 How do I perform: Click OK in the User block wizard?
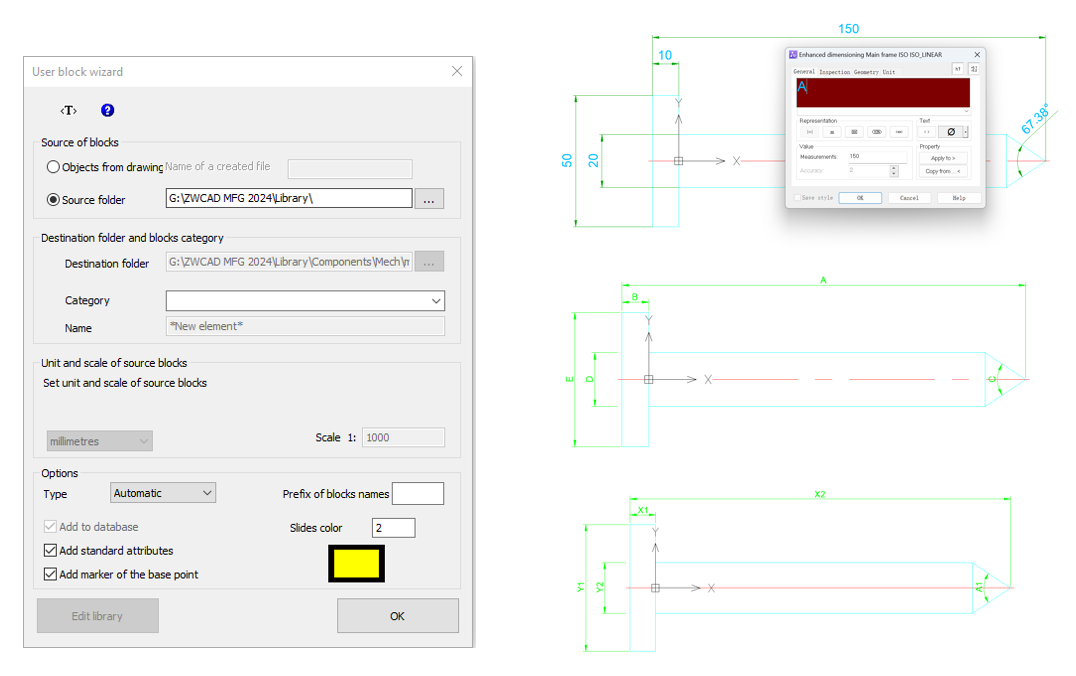click(397, 616)
